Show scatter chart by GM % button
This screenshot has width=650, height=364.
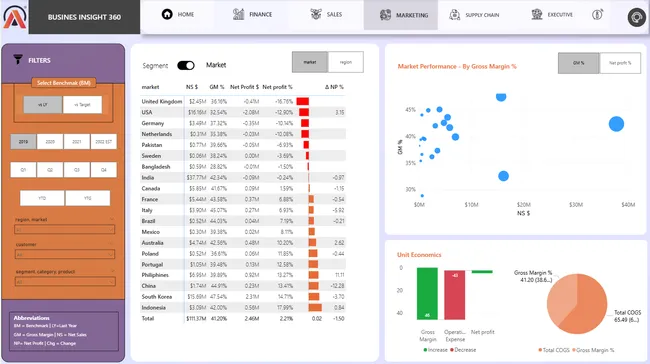pyautogui.click(x=579, y=63)
